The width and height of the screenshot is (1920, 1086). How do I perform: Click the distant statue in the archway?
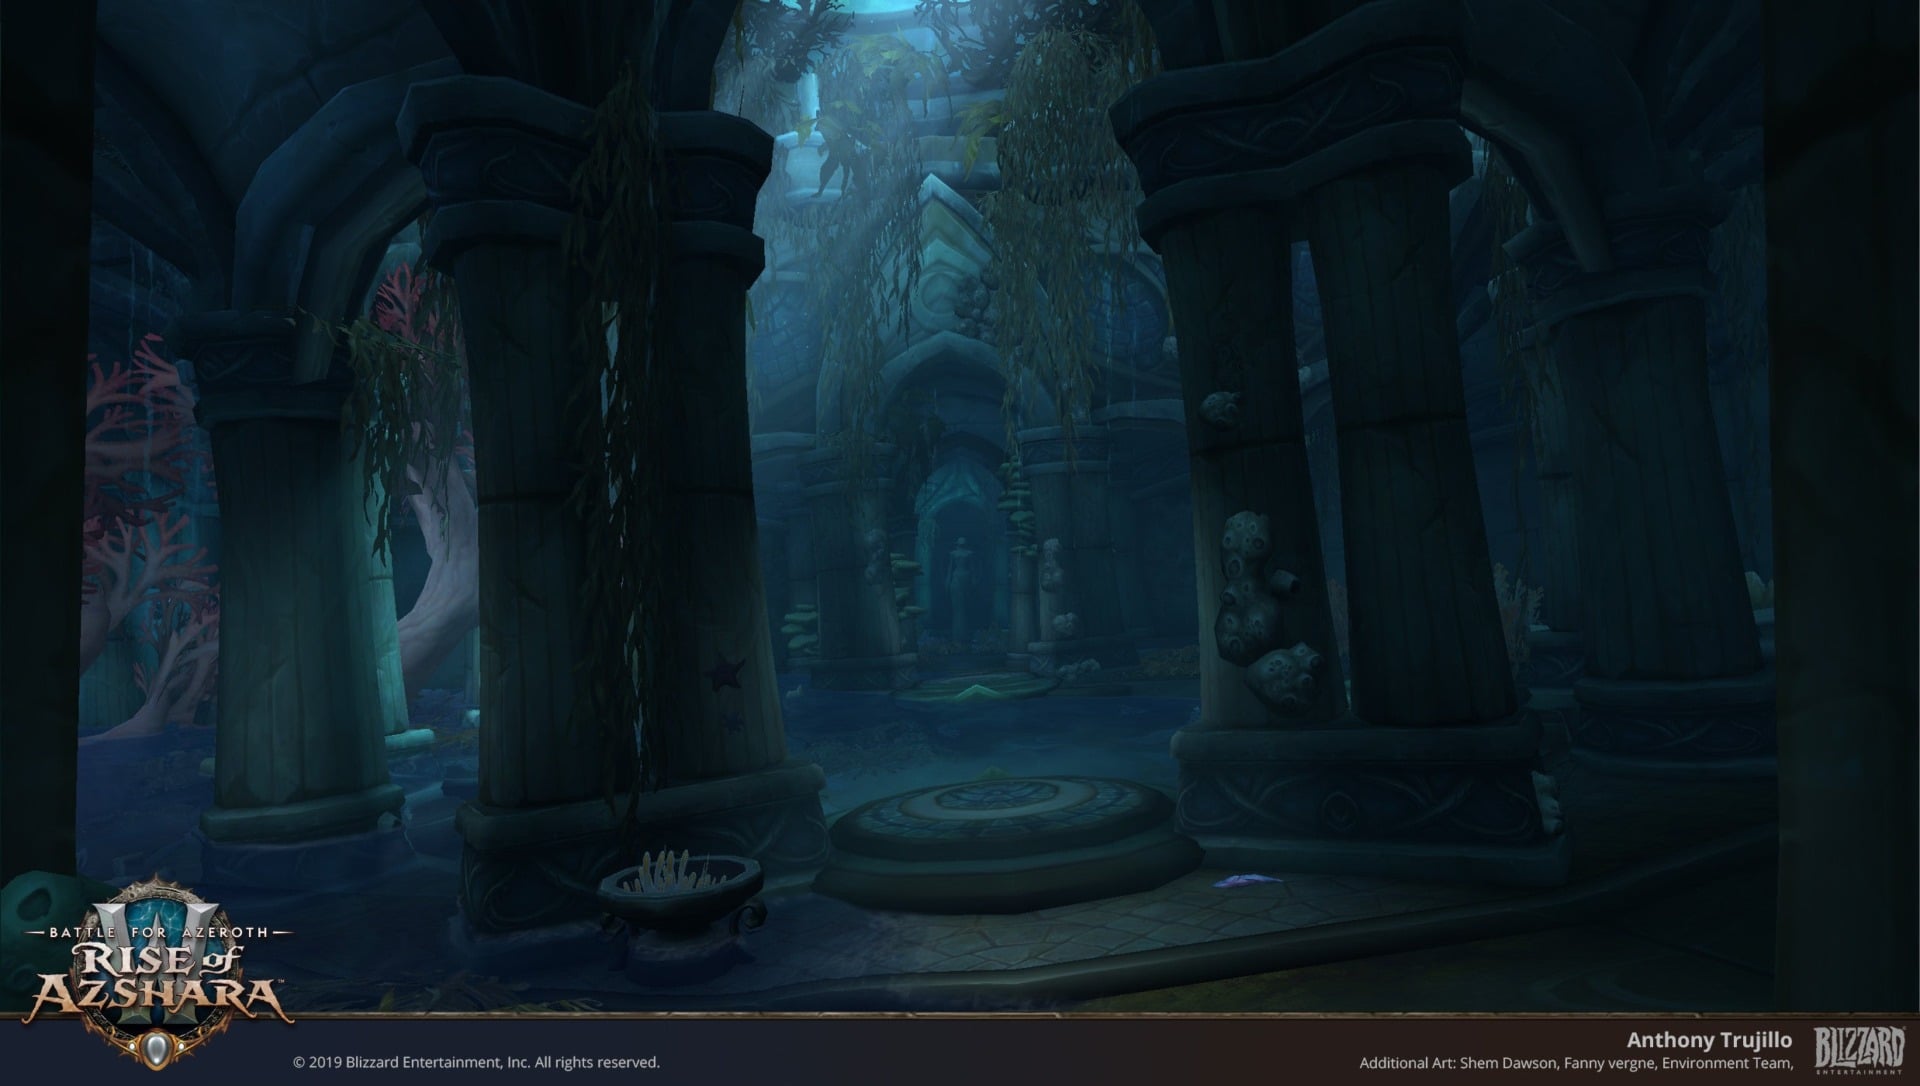[961, 577]
